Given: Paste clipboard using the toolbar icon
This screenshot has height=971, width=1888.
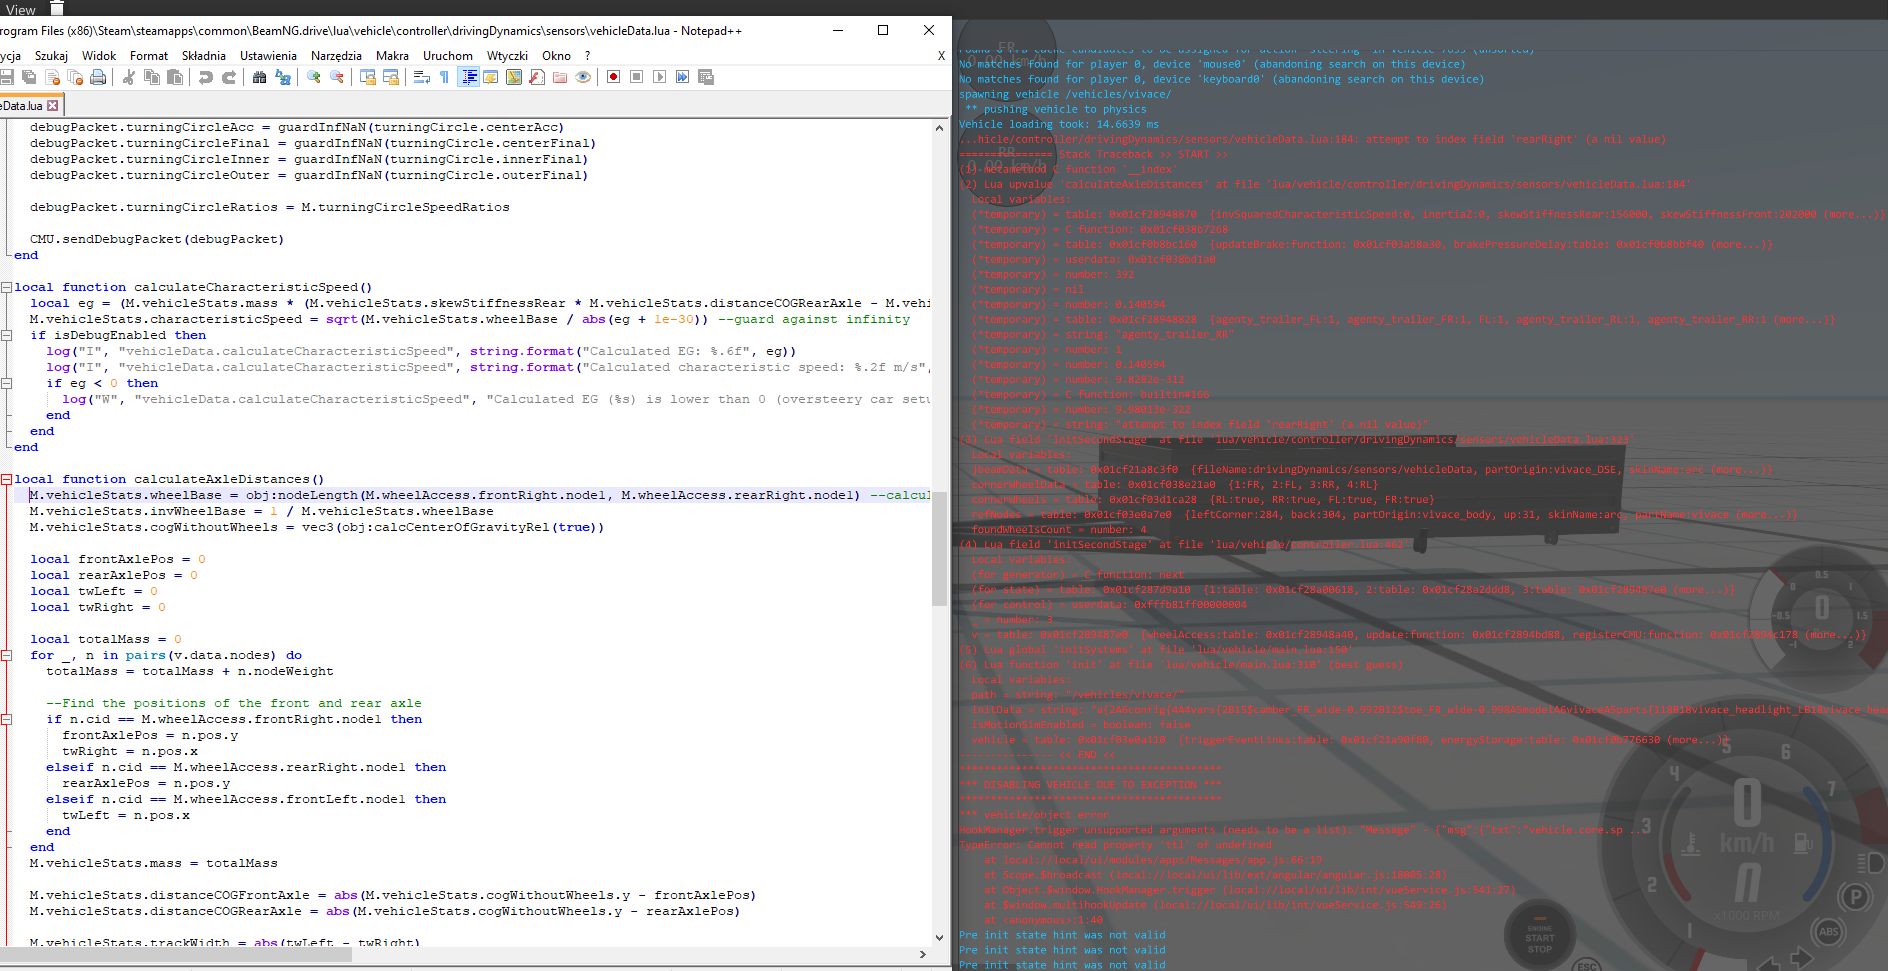Looking at the screenshot, I should 175,77.
